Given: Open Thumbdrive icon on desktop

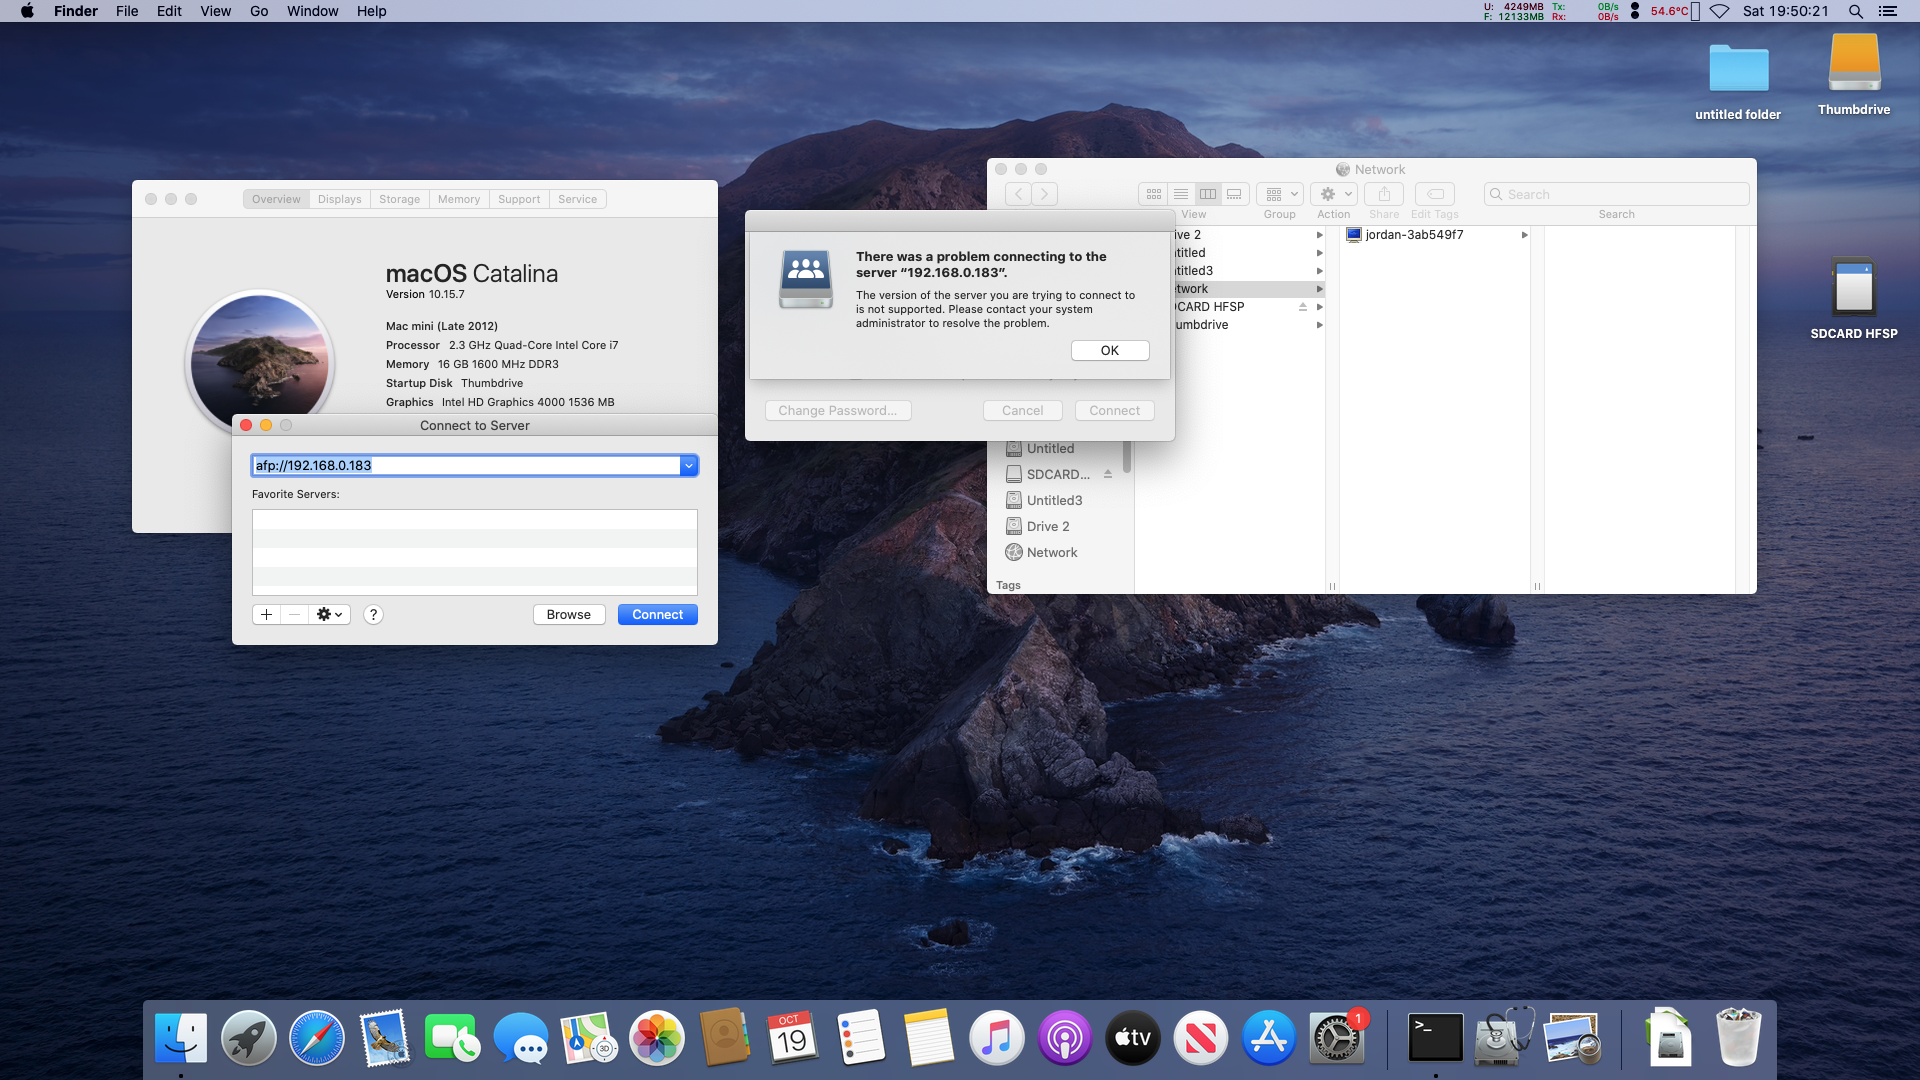Looking at the screenshot, I should click(1854, 75).
